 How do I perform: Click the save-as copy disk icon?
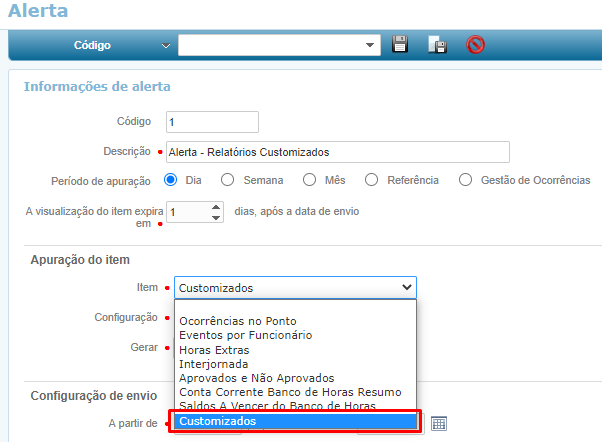tap(437, 45)
